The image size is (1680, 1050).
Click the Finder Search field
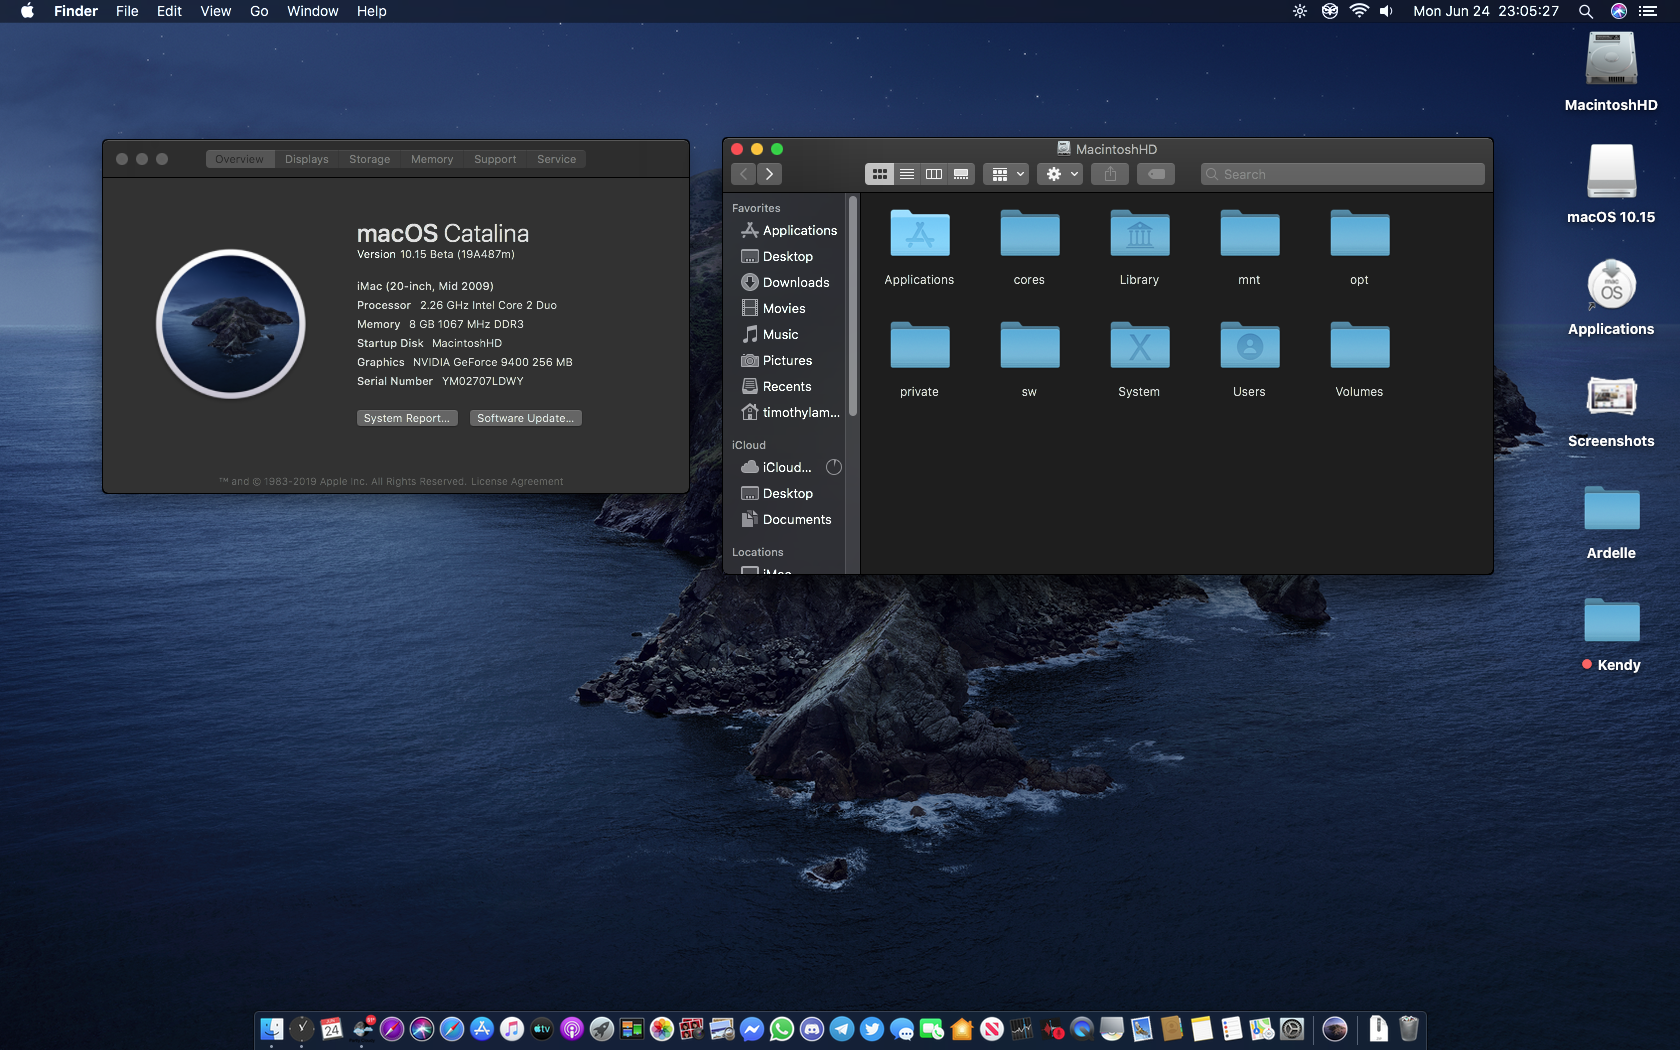1342,174
